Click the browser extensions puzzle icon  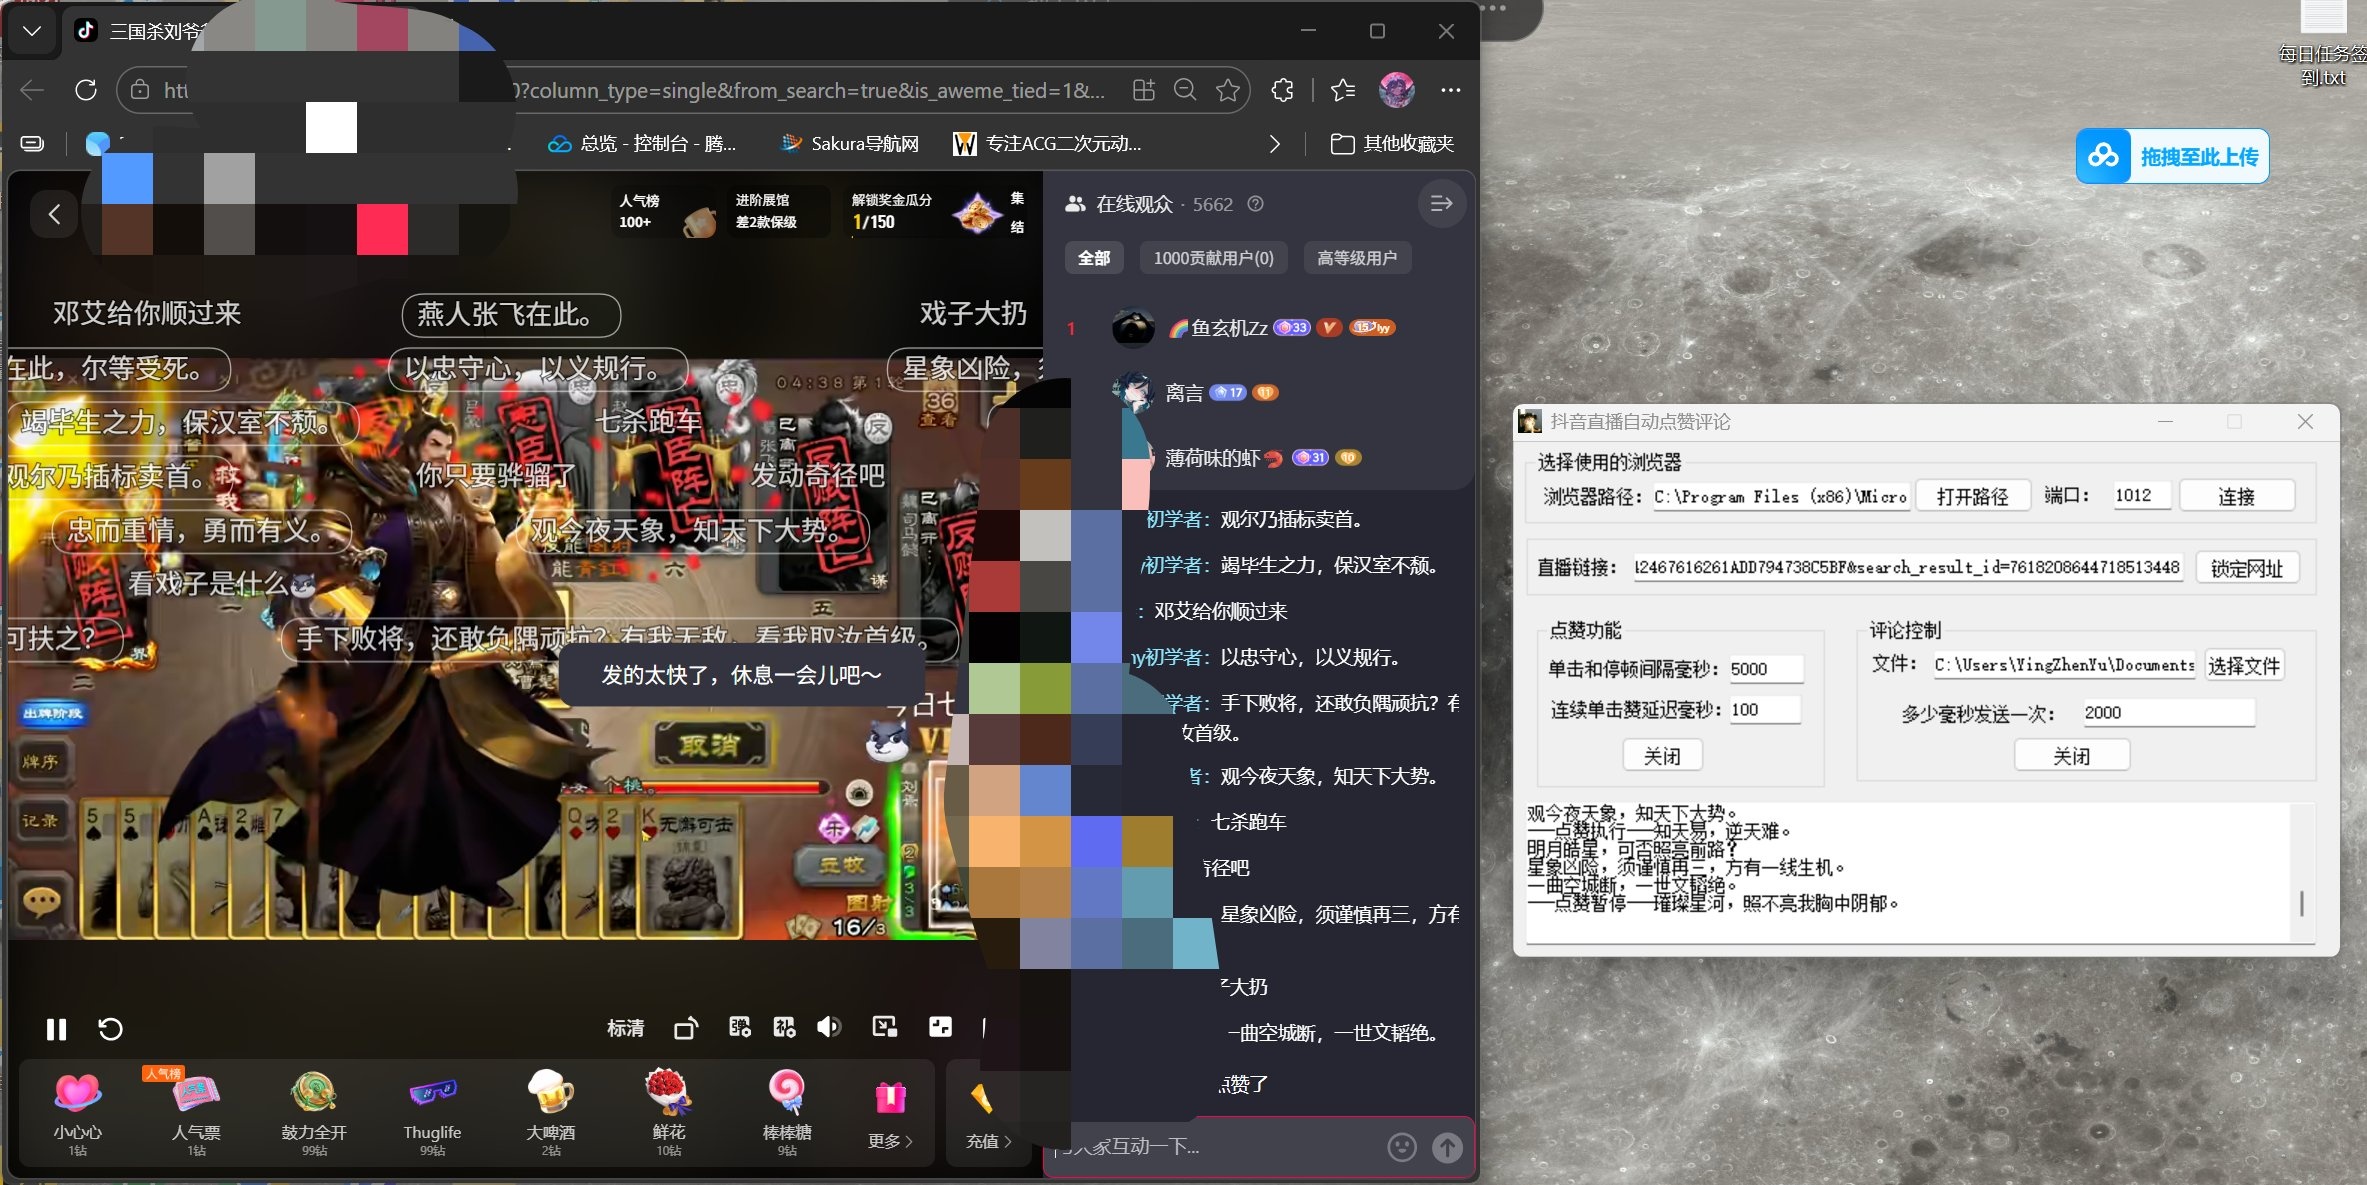point(1281,90)
